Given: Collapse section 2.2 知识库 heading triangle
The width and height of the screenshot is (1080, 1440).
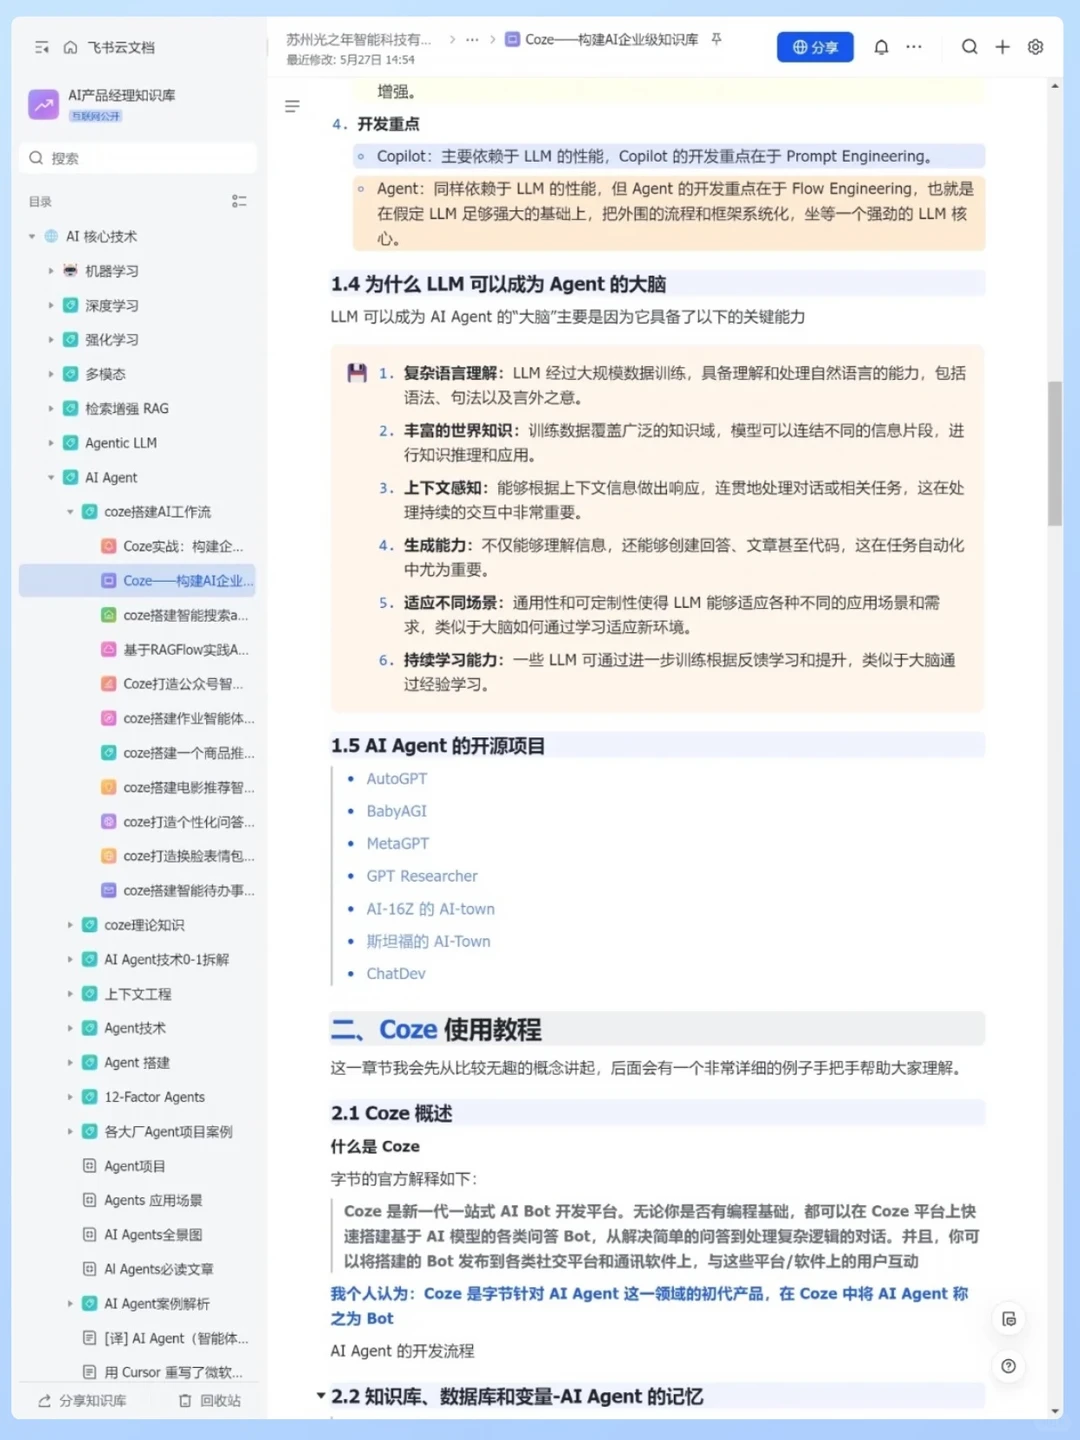Looking at the screenshot, I should [321, 1395].
